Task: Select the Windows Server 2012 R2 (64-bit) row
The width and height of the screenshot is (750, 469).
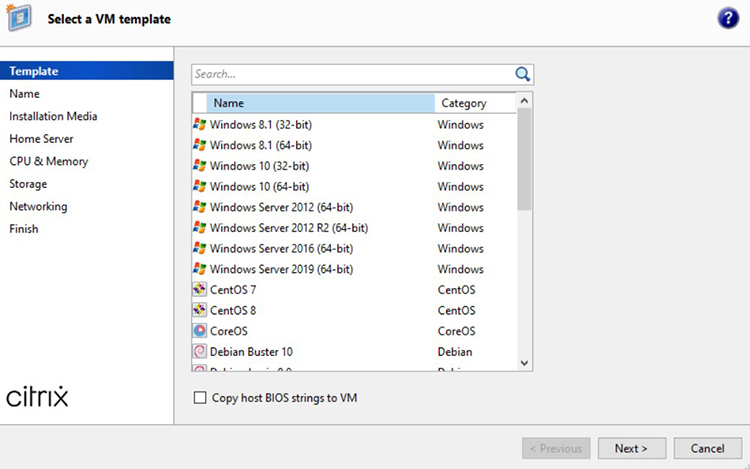Action: (x=287, y=228)
